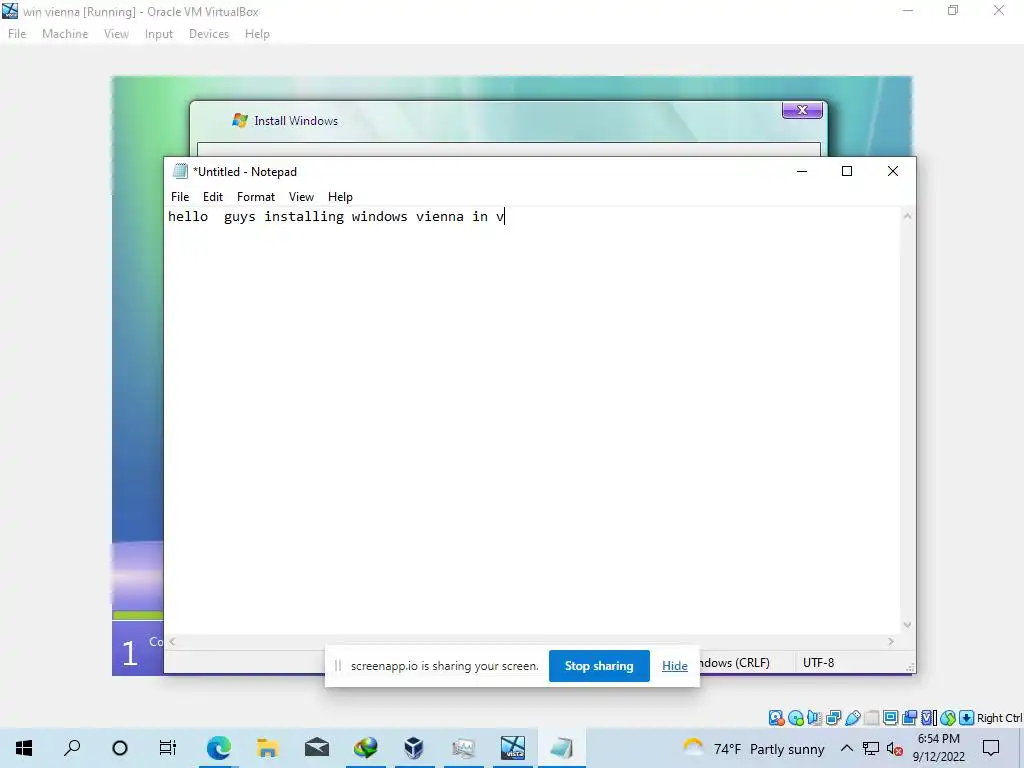This screenshot has height=768, width=1024.
Task: Launch Microsoft Edge from the taskbar
Action: coord(219,748)
